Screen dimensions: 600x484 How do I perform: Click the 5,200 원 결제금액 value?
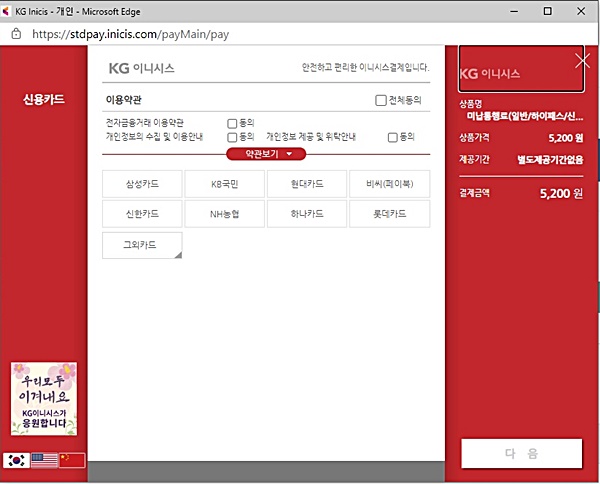pos(561,194)
